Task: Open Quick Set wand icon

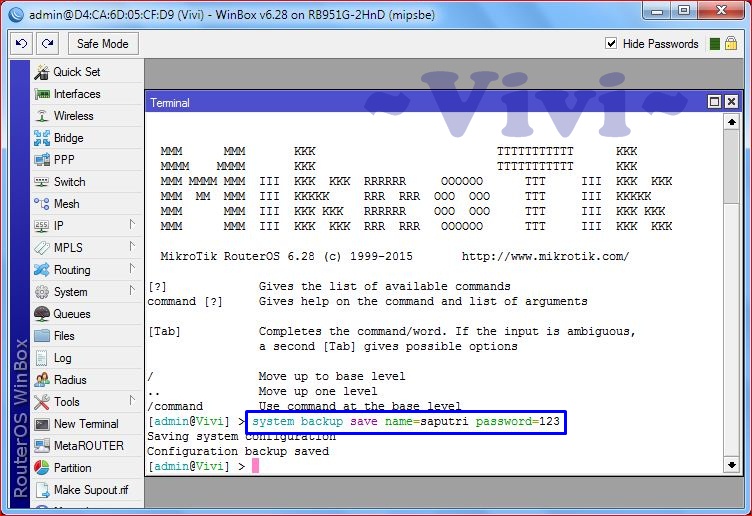Action: click(42, 72)
